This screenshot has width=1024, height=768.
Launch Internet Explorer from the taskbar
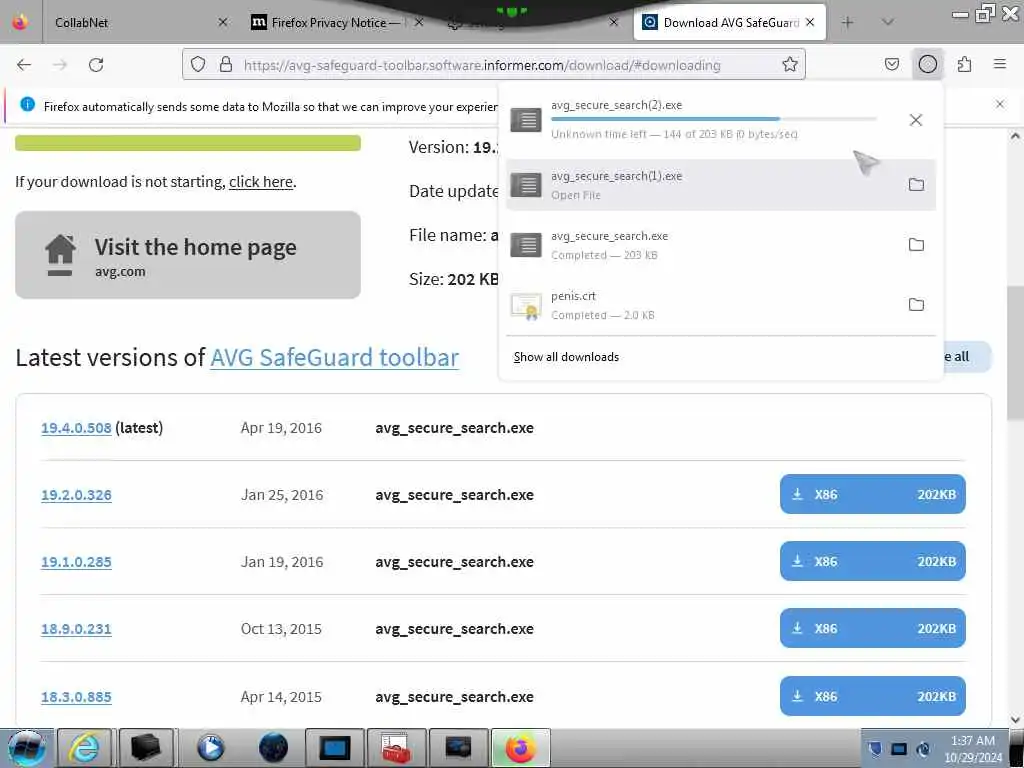86,748
